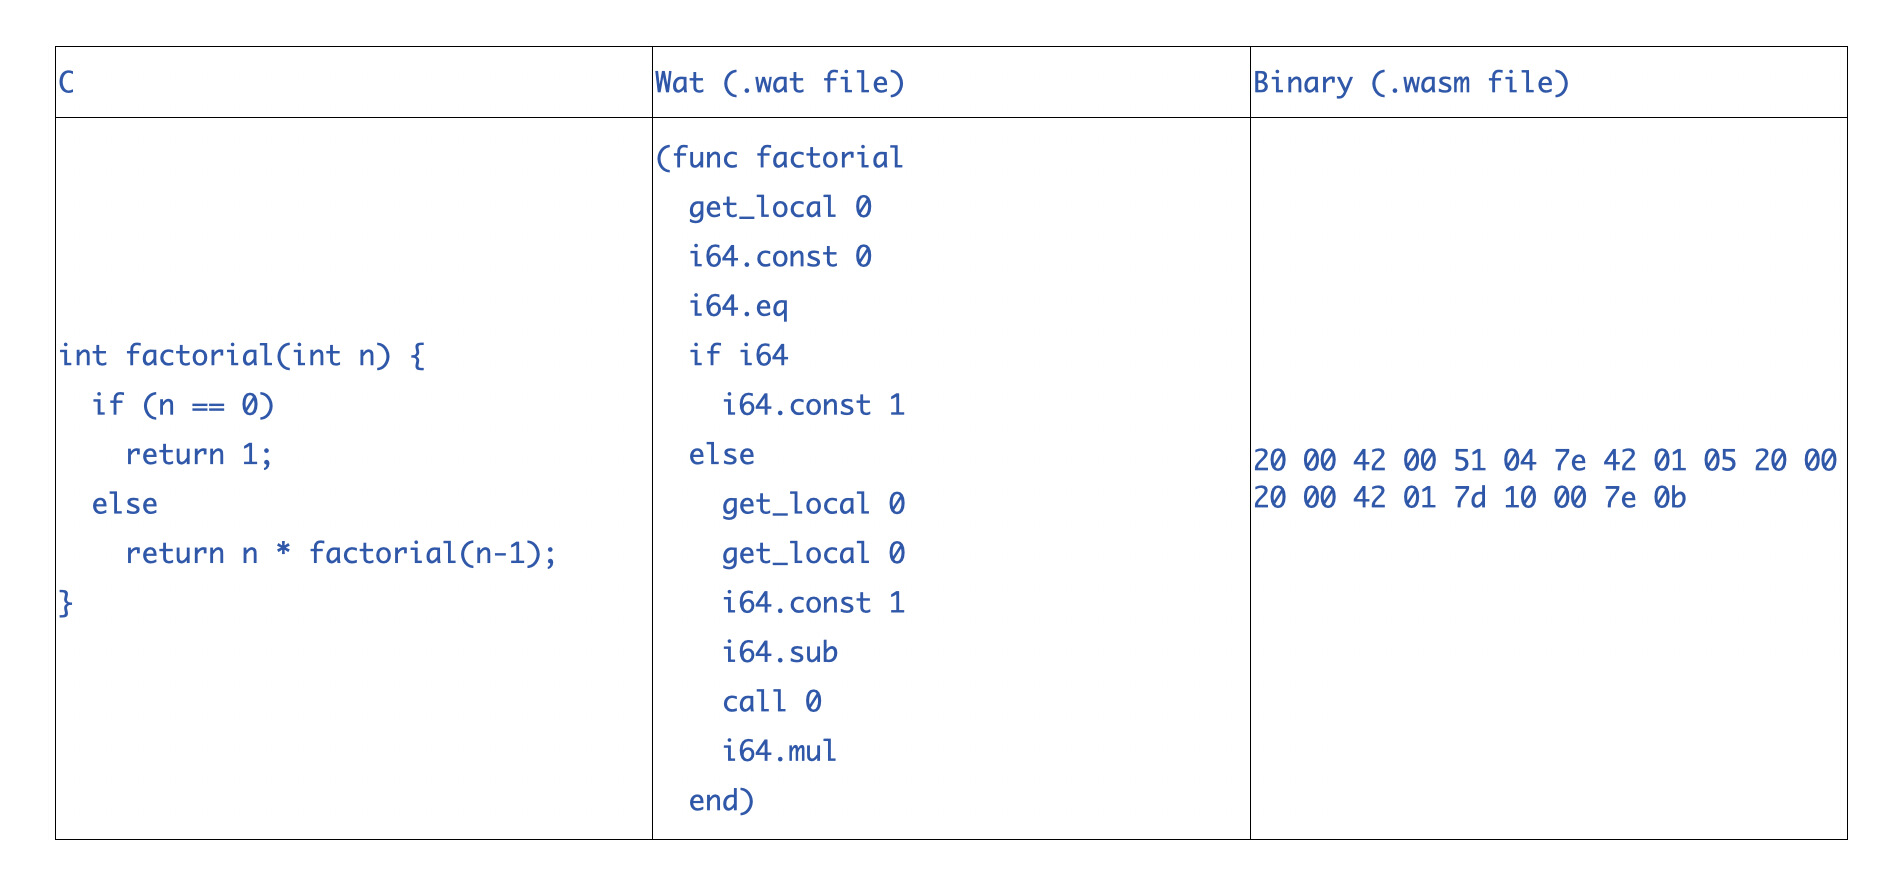Click the "Binary (.wasm file)" column header
The height and width of the screenshot is (878, 1892).
[1410, 82]
